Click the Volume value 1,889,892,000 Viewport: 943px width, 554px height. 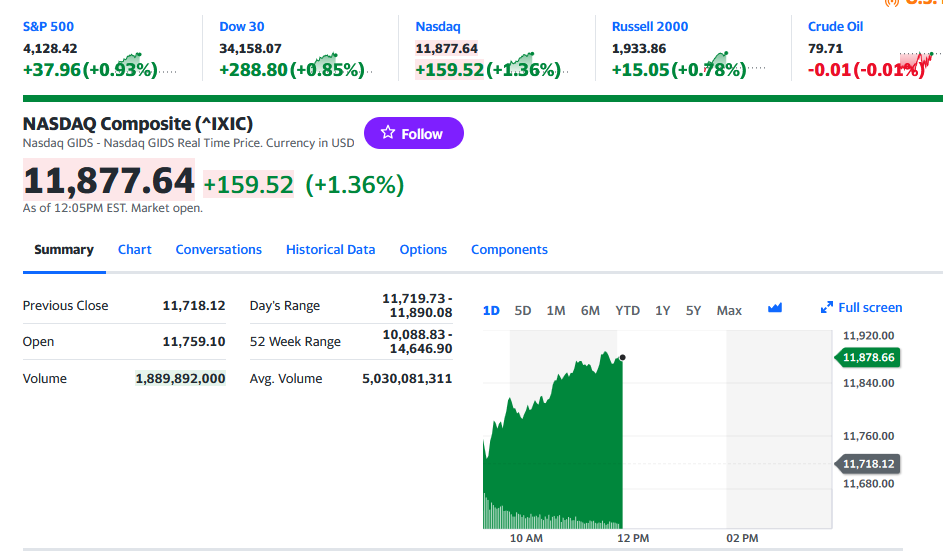(x=180, y=378)
